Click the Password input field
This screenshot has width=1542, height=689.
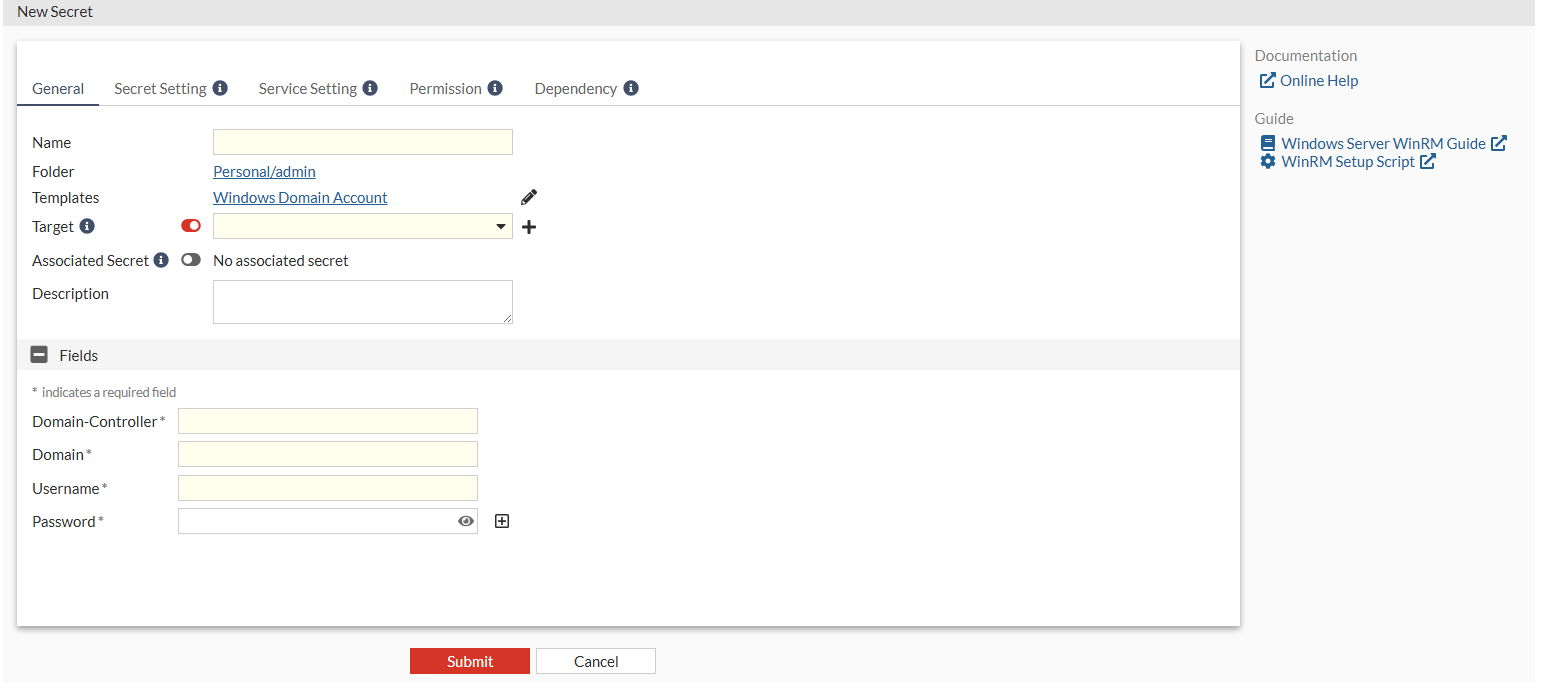click(x=328, y=521)
